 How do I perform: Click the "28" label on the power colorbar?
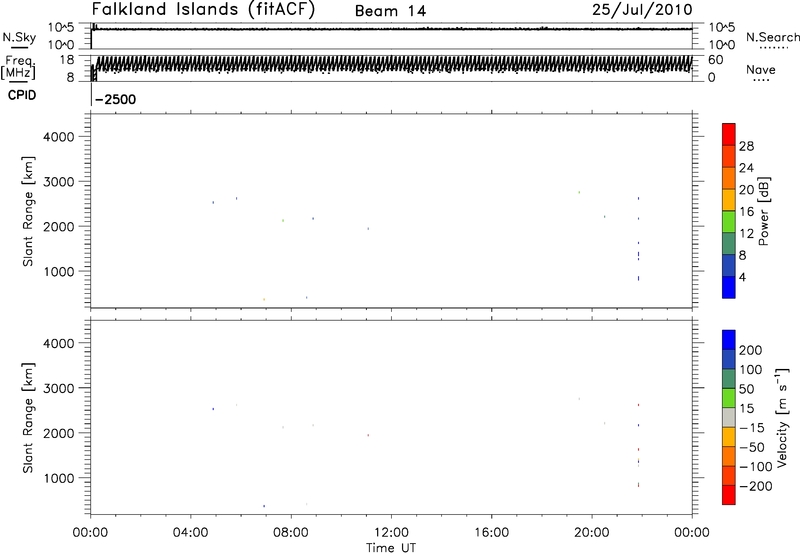[x=746, y=146]
